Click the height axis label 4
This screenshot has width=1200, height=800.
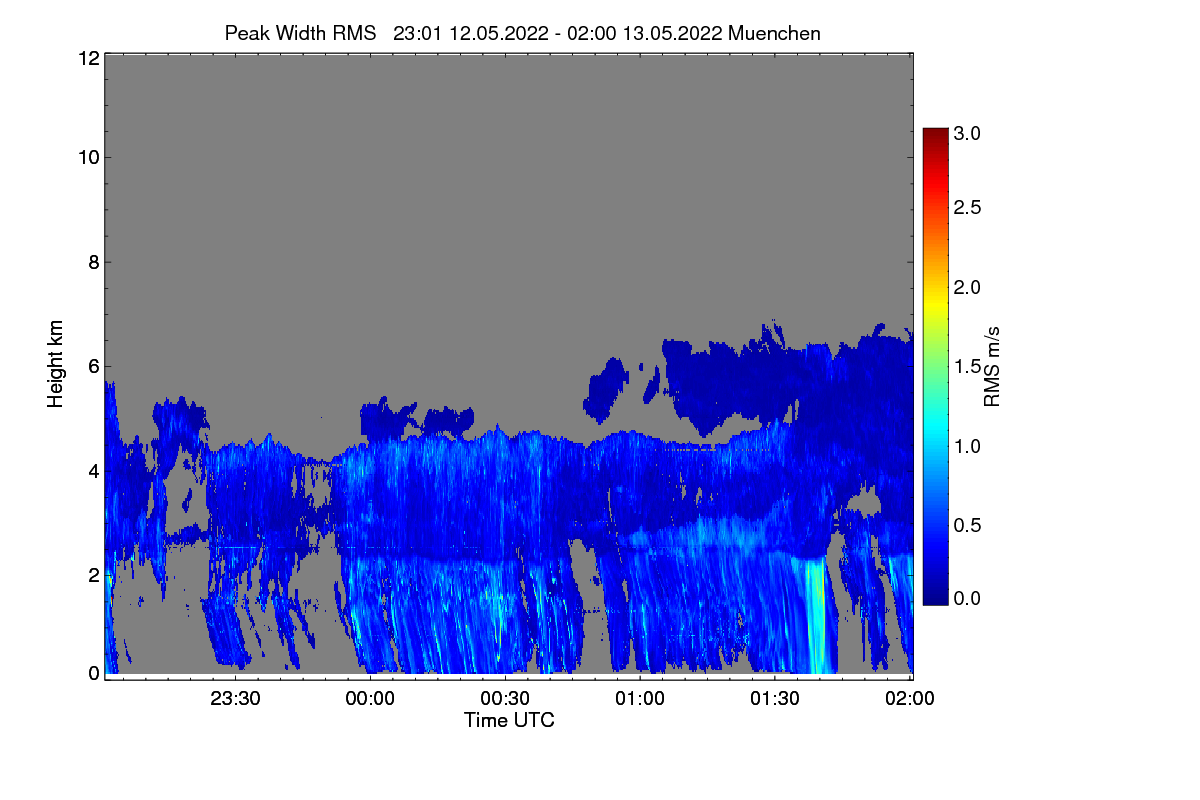[93, 470]
